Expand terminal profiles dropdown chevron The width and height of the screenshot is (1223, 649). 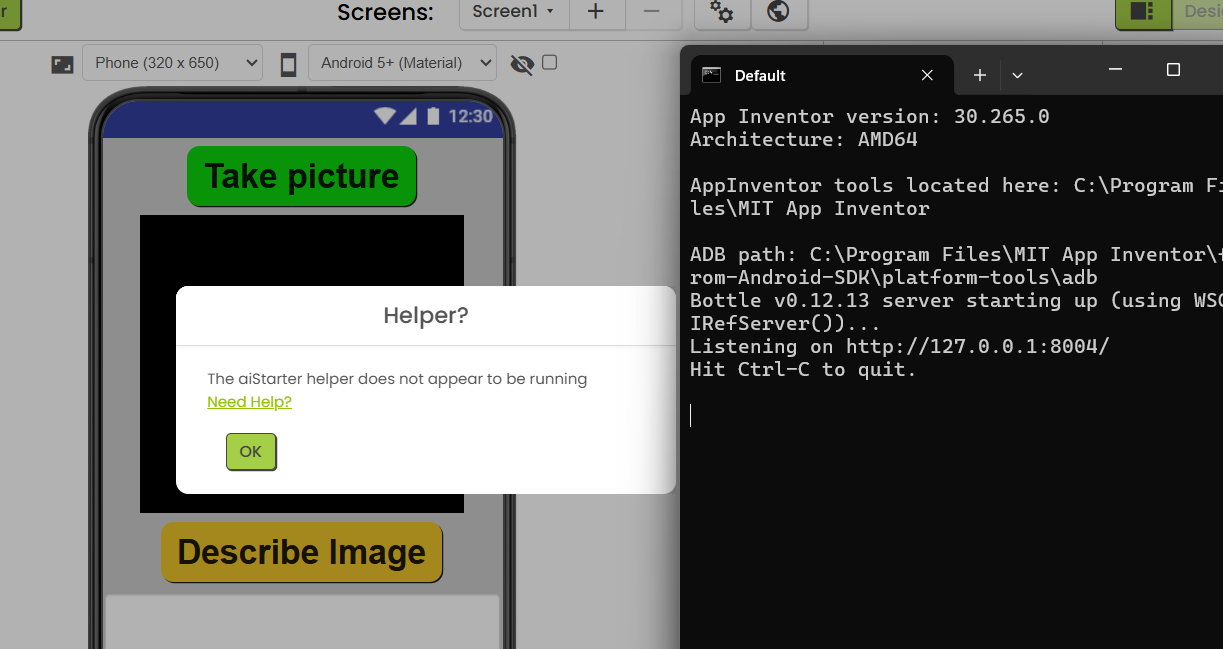click(1017, 75)
